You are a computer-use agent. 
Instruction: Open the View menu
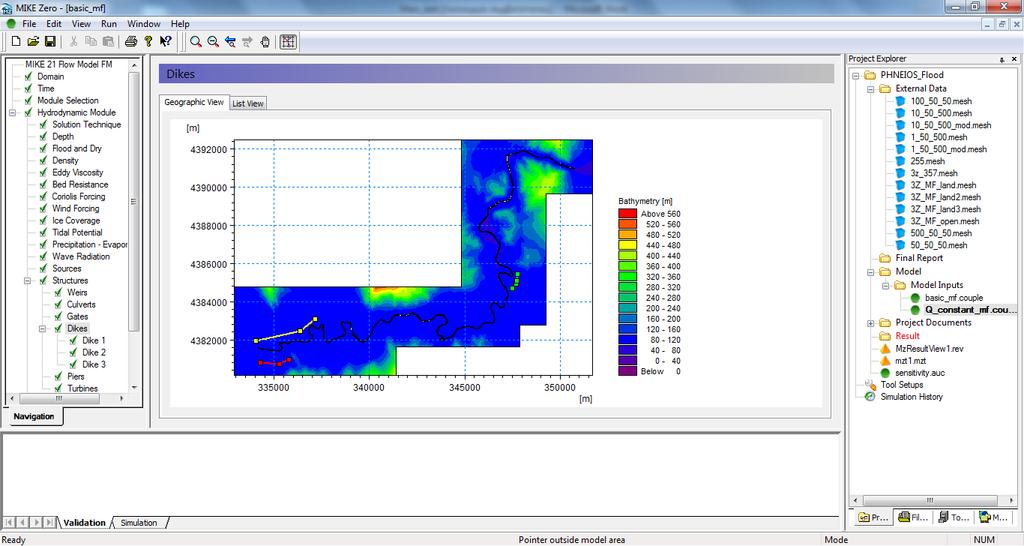pos(81,24)
